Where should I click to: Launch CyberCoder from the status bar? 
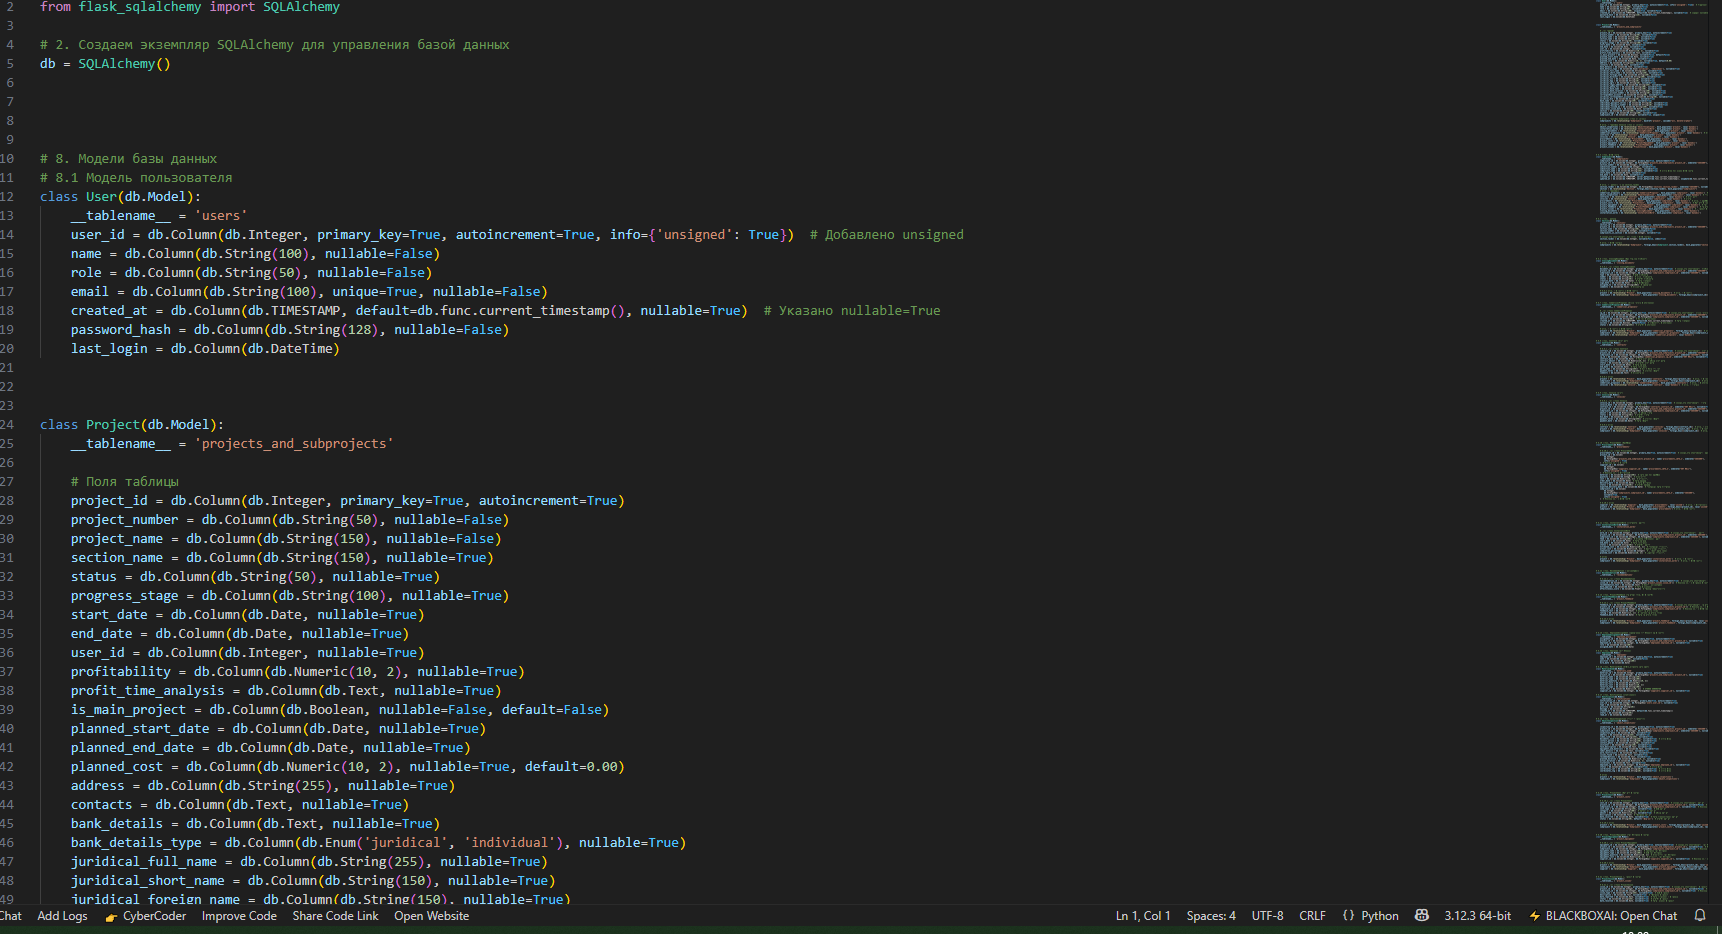[x=145, y=916]
